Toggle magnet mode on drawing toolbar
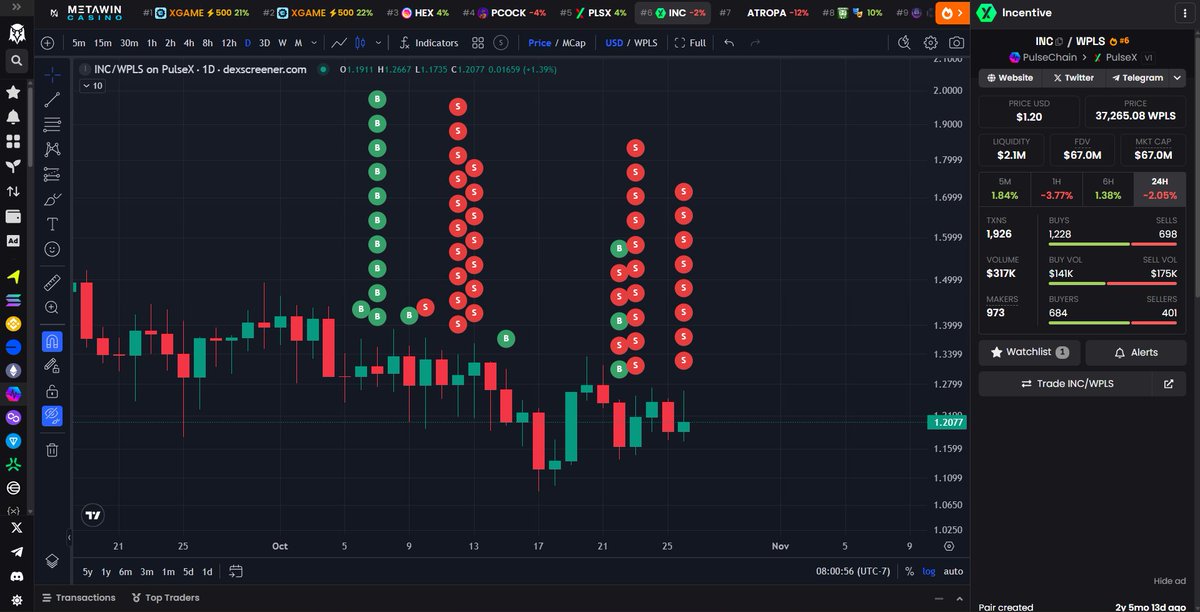Viewport: 1200px width, 612px height. point(52,341)
